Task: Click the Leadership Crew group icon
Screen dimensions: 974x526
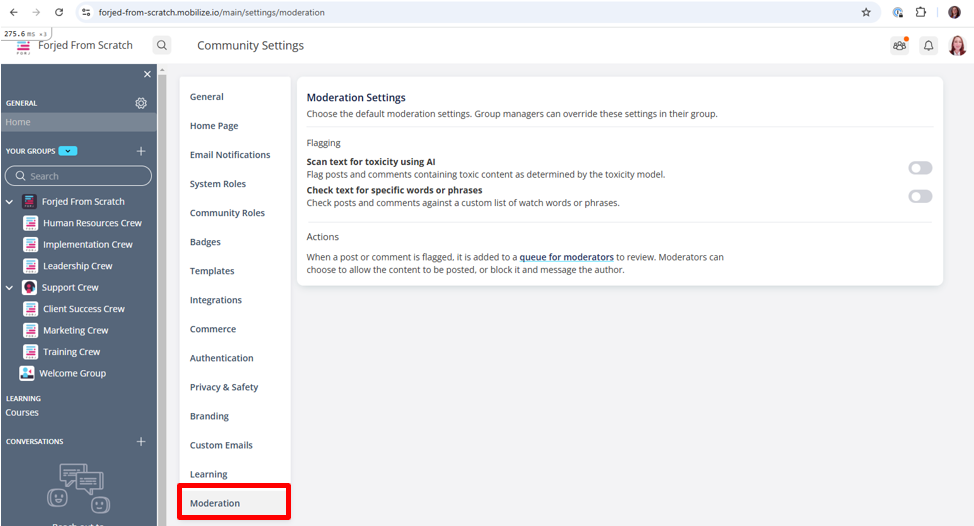Action: point(30,266)
